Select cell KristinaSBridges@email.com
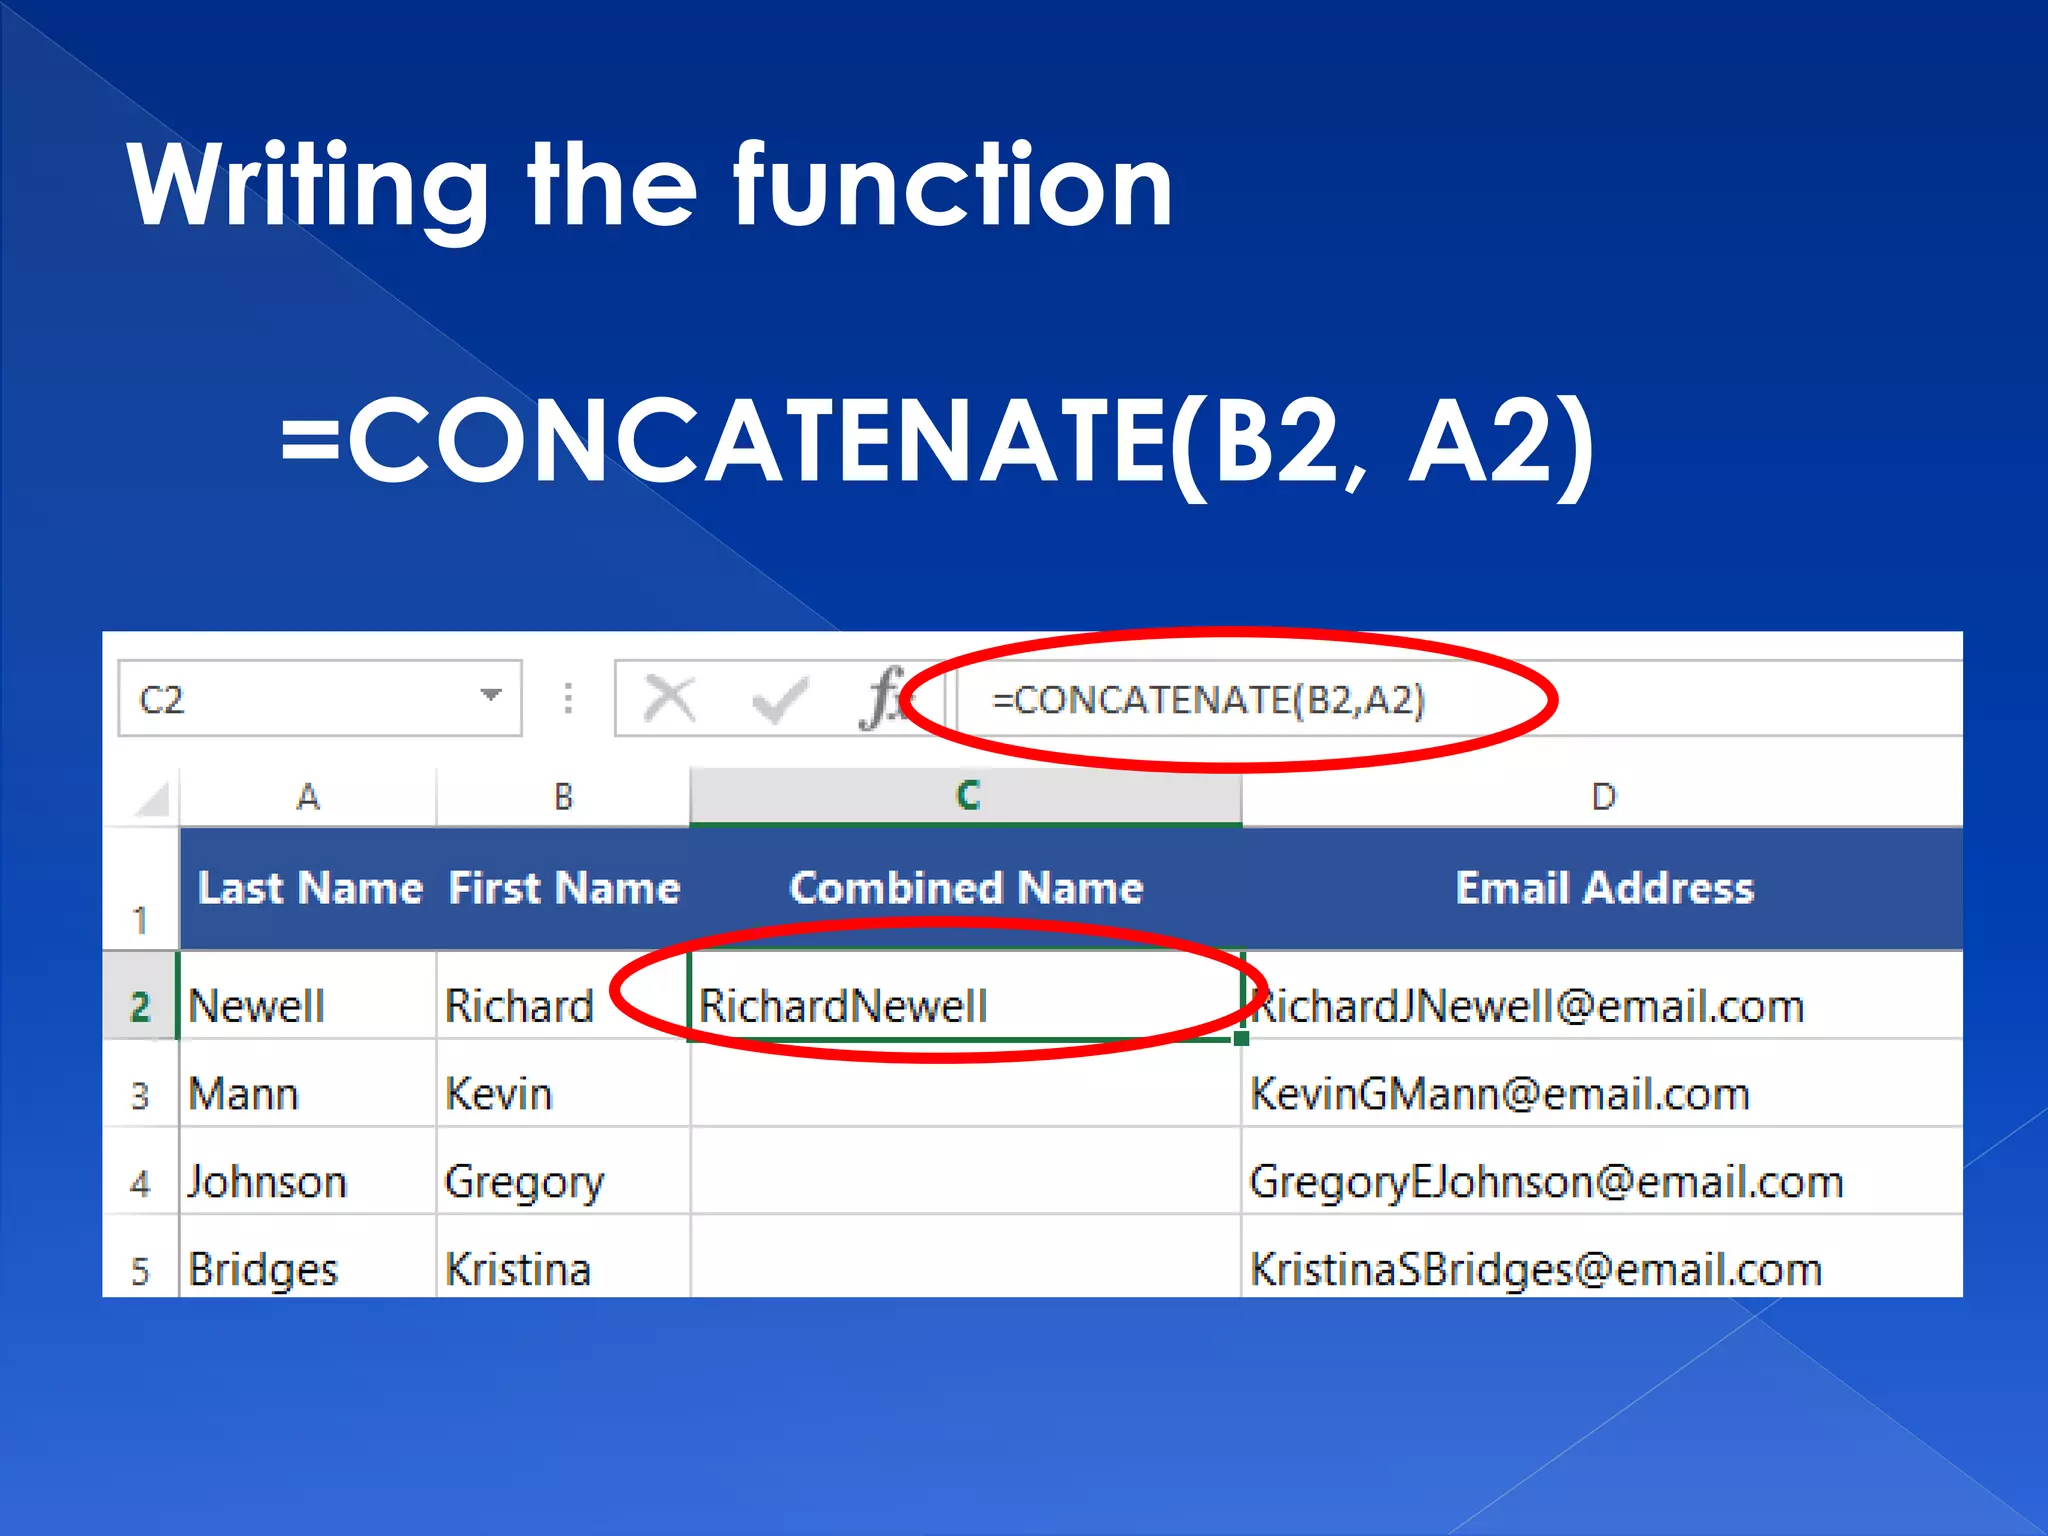Image resolution: width=2048 pixels, height=1536 pixels. (1603, 1257)
